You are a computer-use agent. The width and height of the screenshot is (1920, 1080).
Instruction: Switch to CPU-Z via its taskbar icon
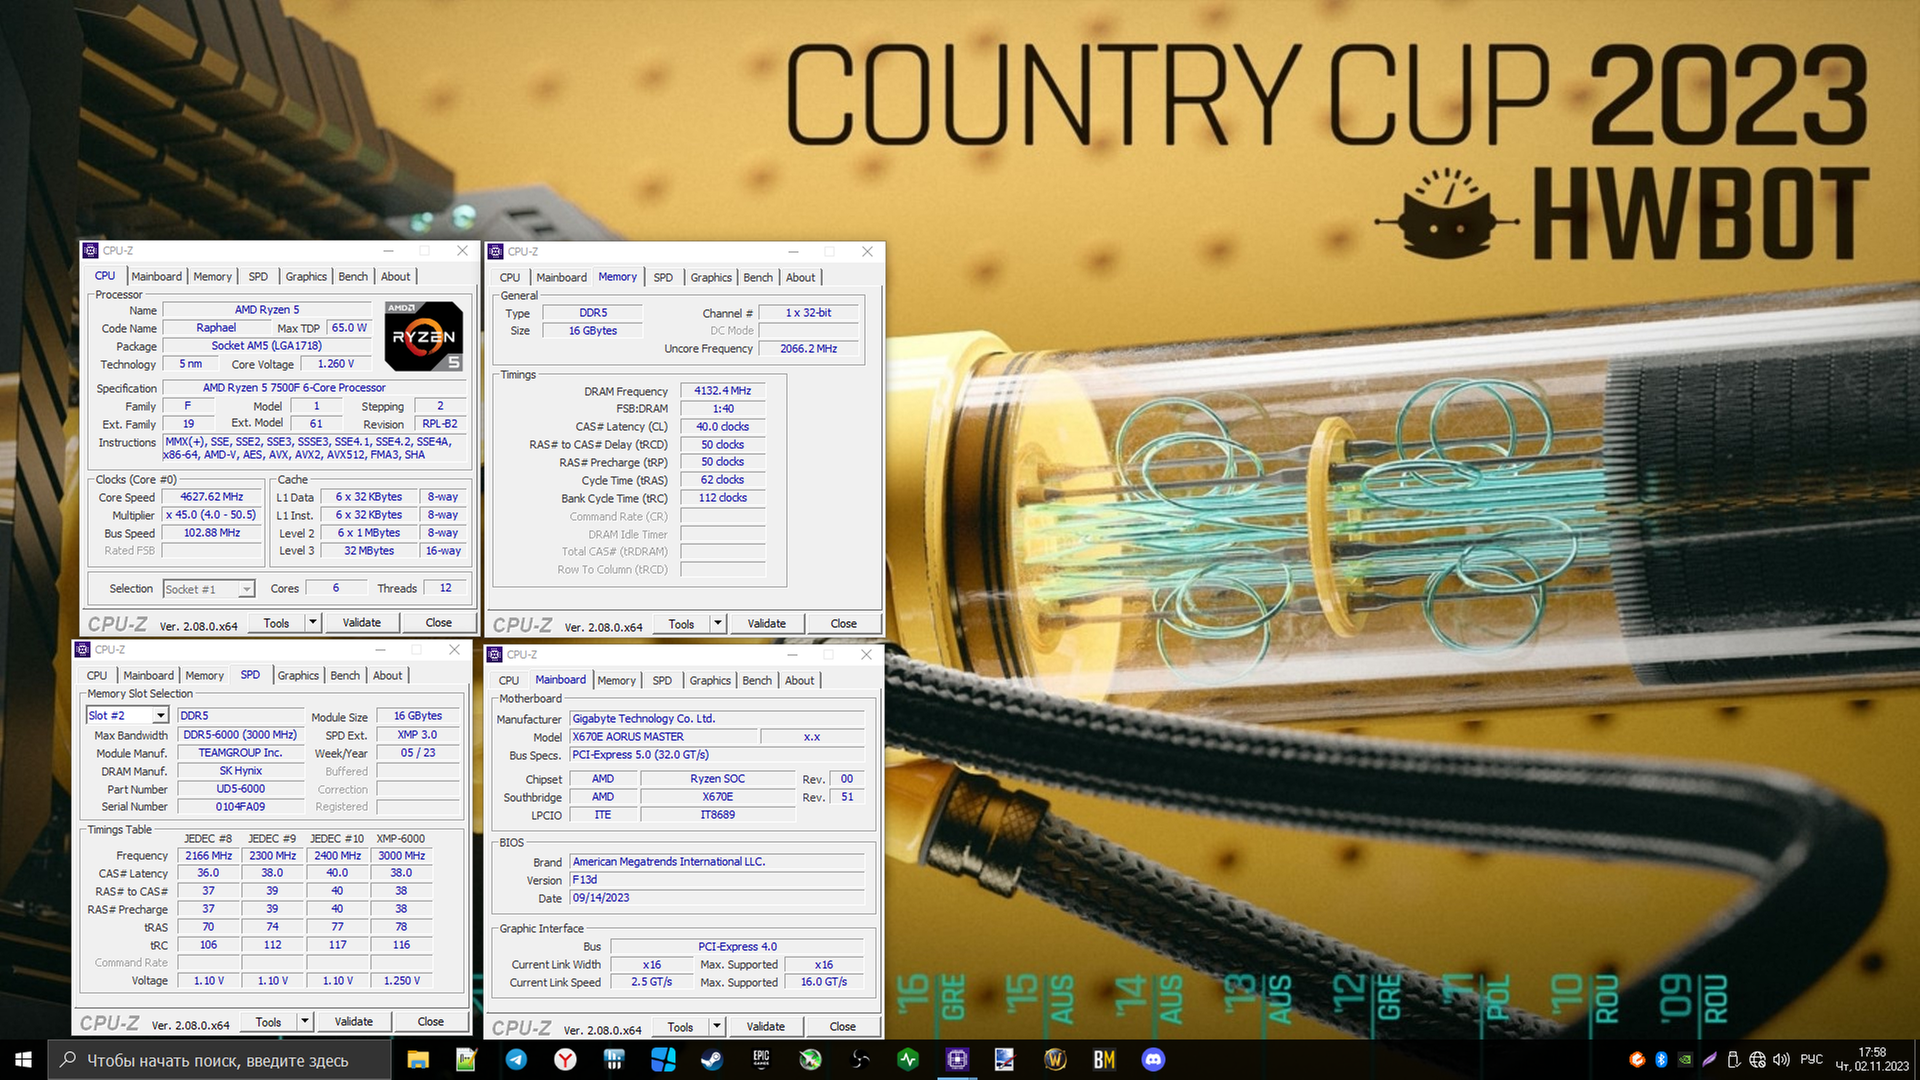pyautogui.click(x=957, y=1059)
